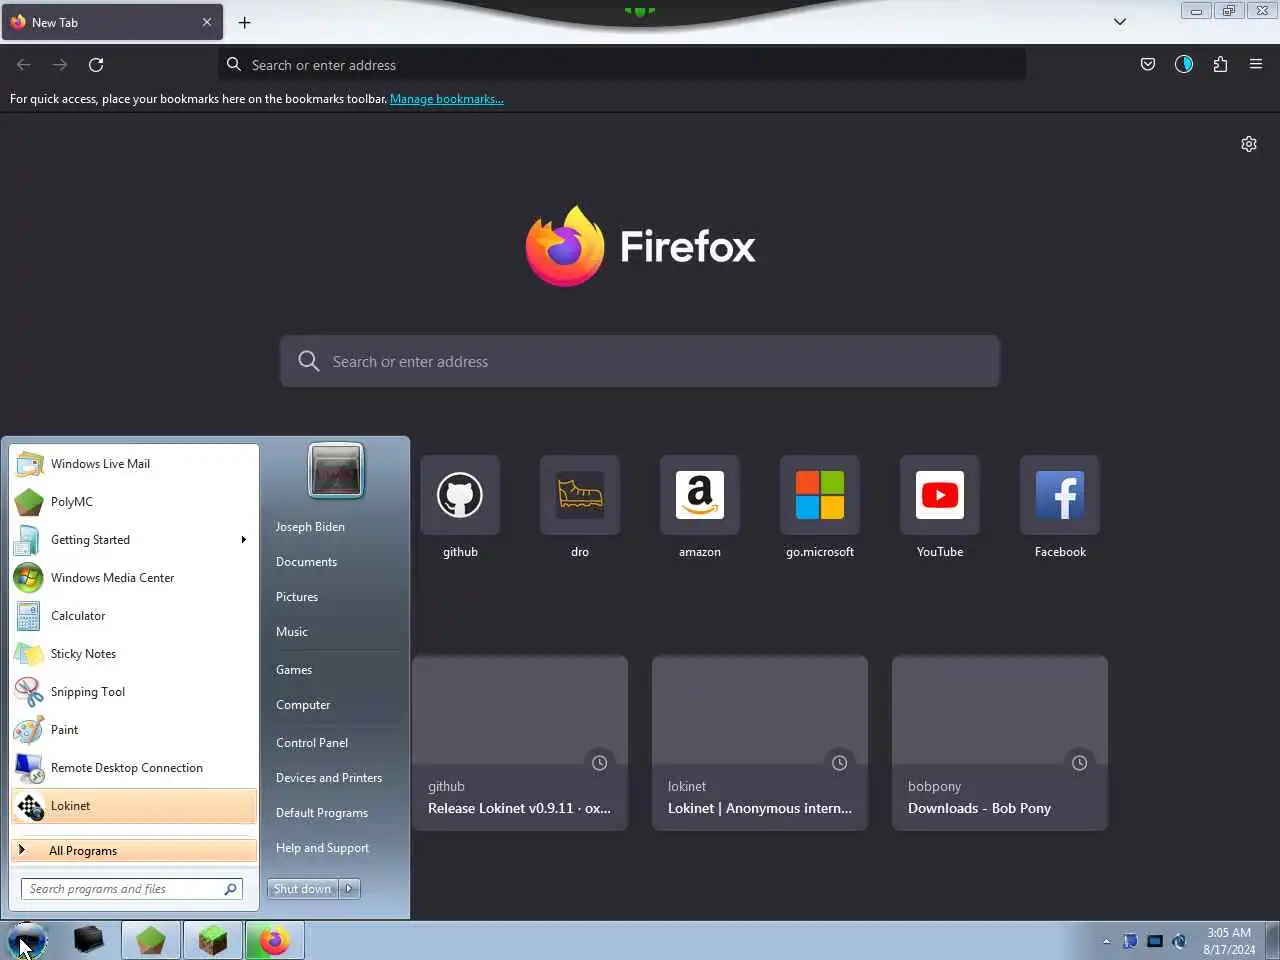The width and height of the screenshot is (1280, 960).
Task: Click the Shut down button
Action: click(x=302, y=889)
